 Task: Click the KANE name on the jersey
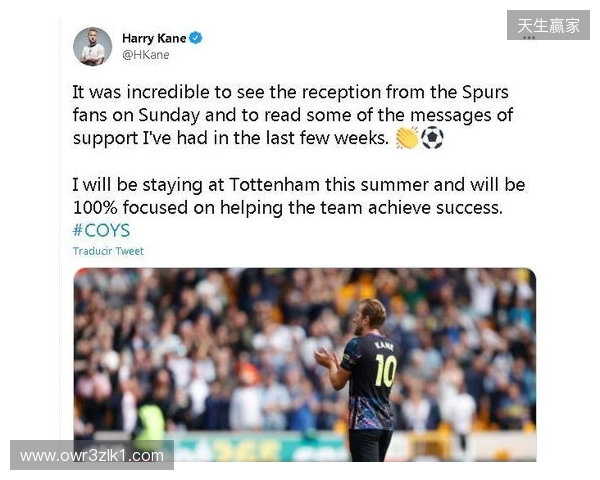[384, 345]
